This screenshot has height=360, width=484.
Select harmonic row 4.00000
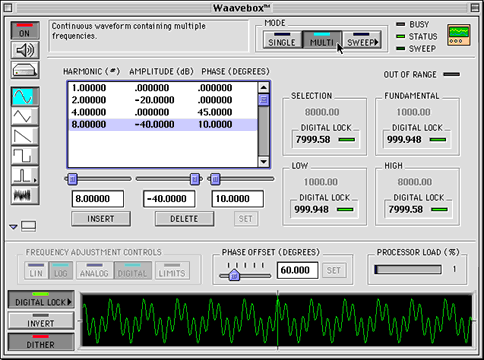pyautogui.click(x=163, y=112)
